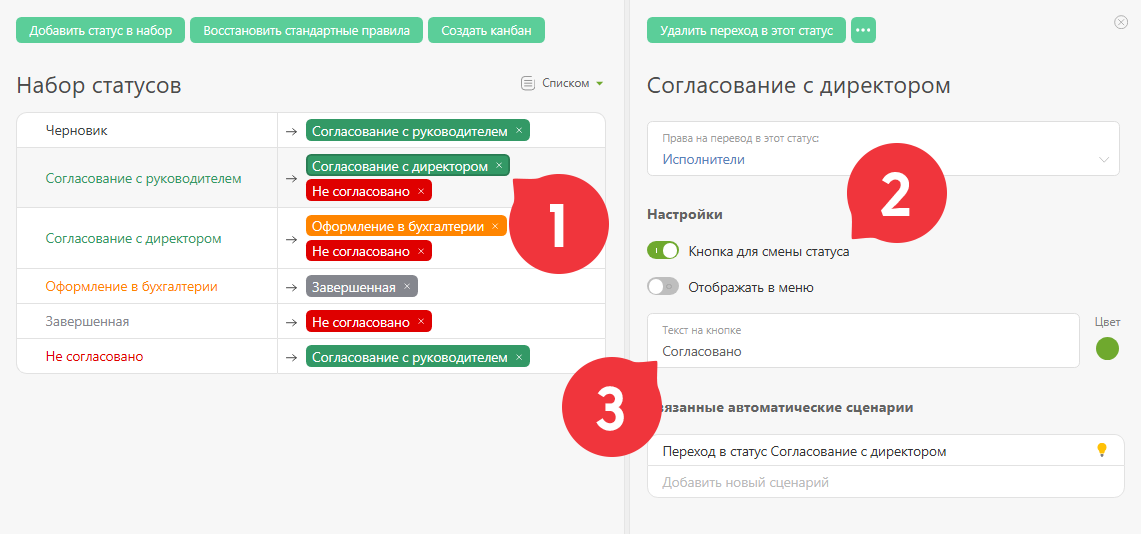1141x534 pixels.
Task: Click 'Добавить статус в набор' button
Action: pos(100,31)
